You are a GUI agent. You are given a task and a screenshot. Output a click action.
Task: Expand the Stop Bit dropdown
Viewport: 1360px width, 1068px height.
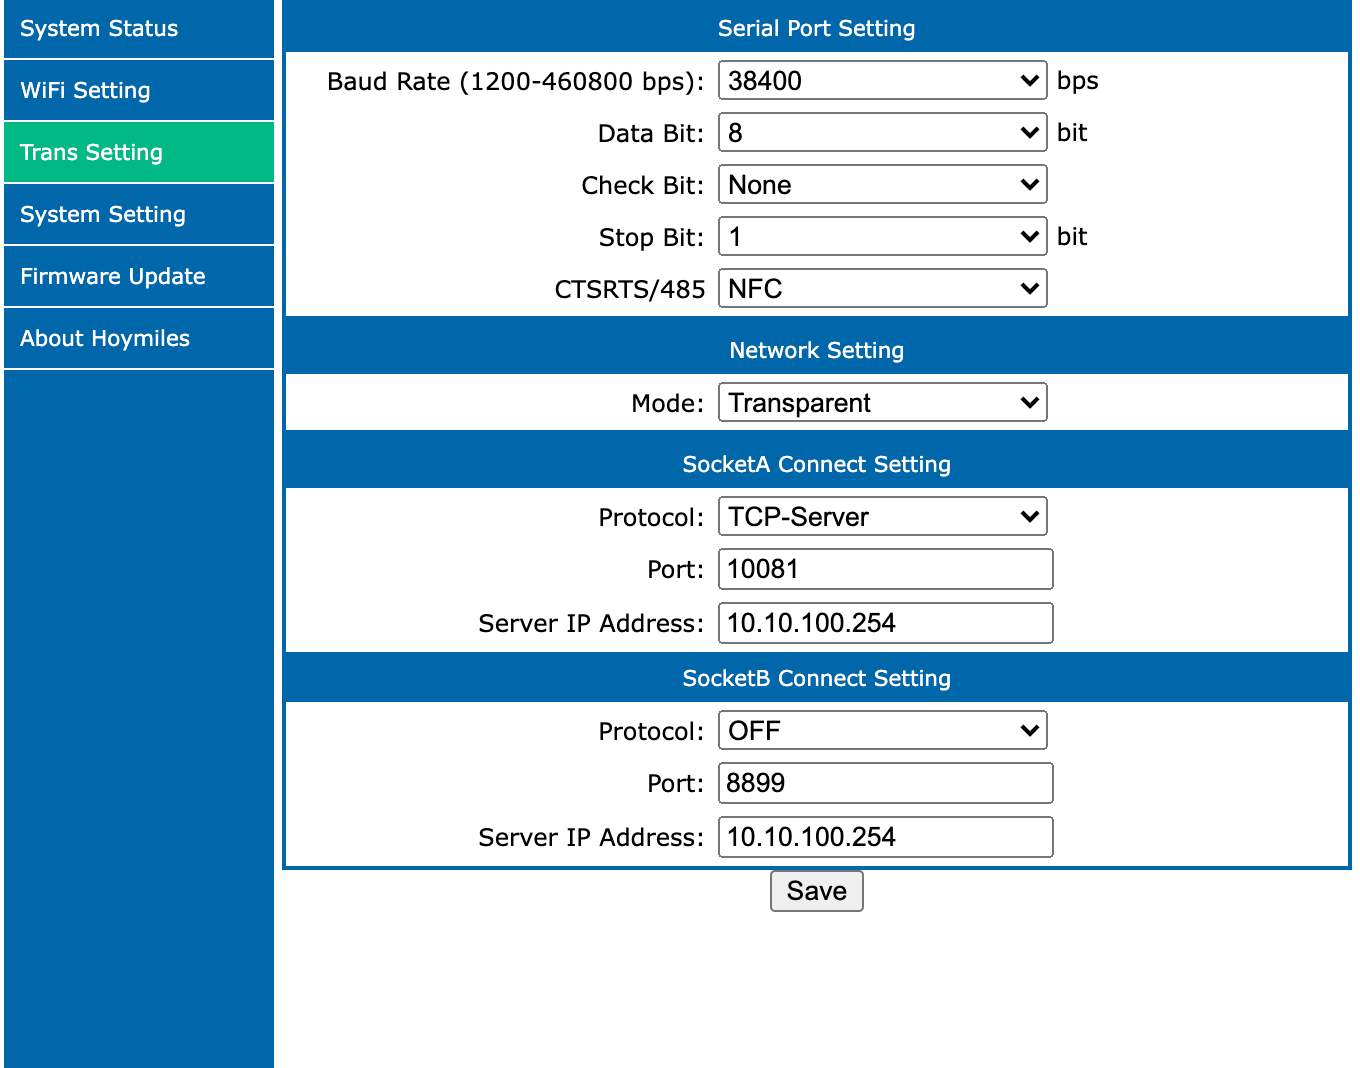883,236
